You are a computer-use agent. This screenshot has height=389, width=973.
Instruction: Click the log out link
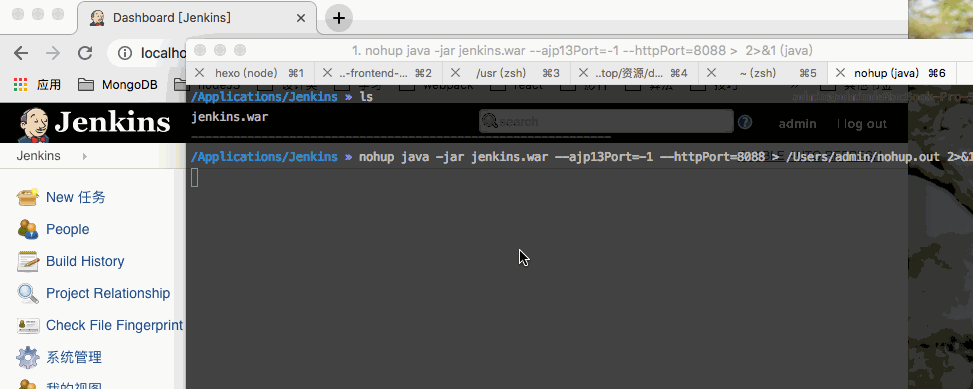coord(864,123)
